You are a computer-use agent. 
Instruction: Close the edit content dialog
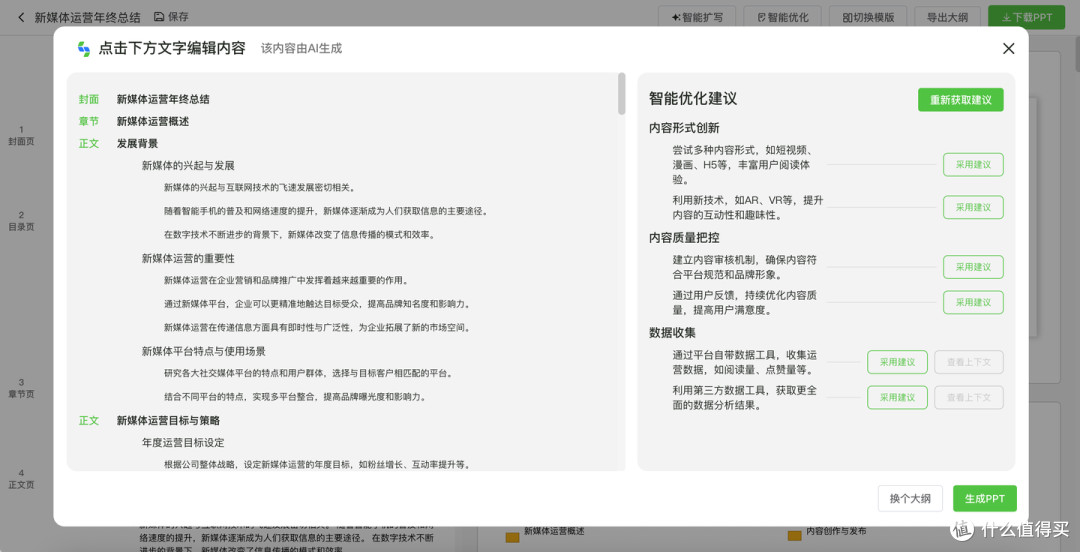click(x=1008, y=48)
